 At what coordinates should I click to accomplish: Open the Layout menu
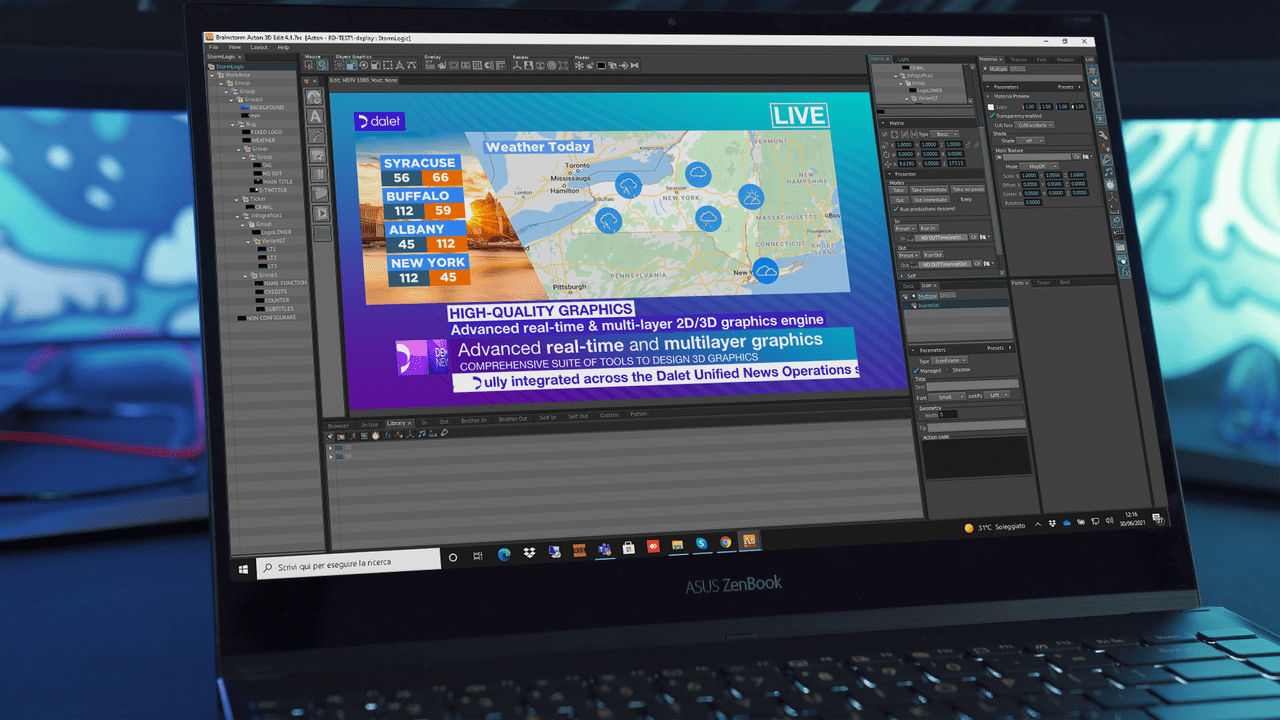(x=259, y=47)
